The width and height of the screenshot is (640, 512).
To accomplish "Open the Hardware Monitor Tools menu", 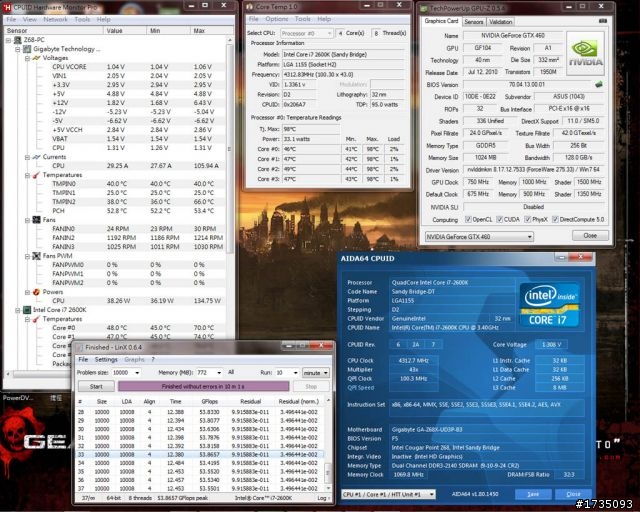I will click(x=82, y=19).
